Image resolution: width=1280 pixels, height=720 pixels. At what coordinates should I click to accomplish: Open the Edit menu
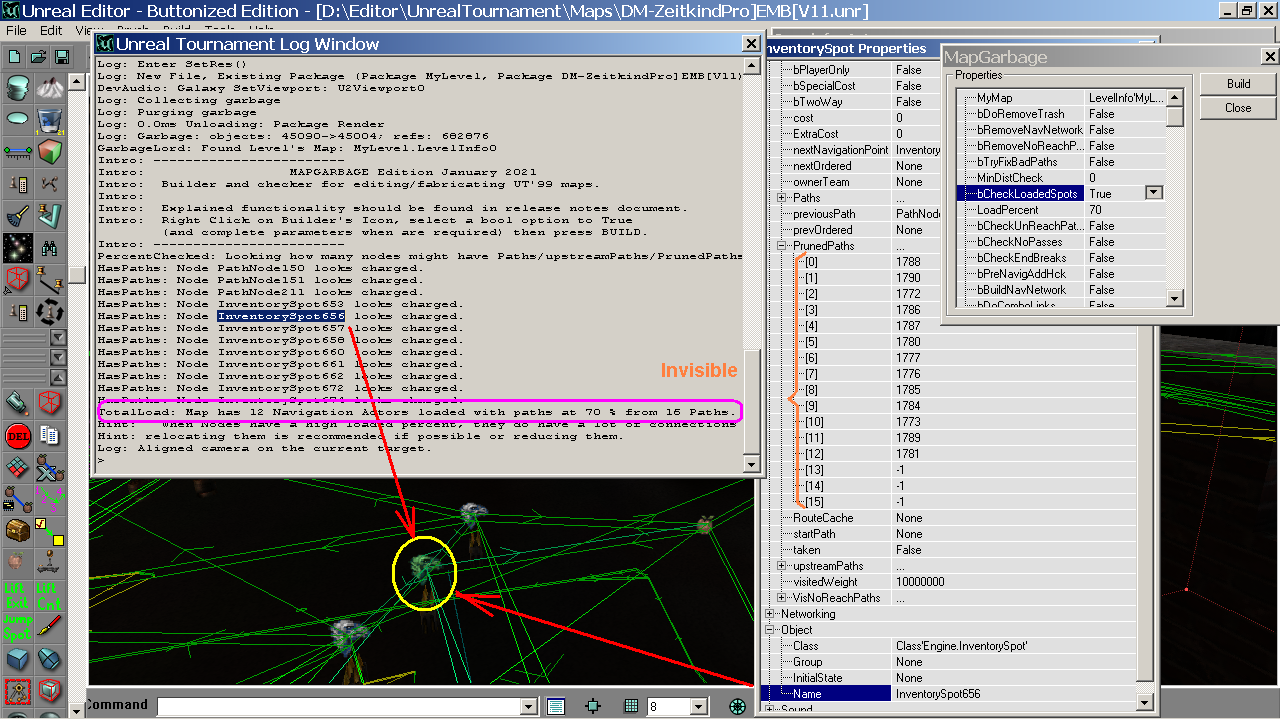tap(50, 30)
